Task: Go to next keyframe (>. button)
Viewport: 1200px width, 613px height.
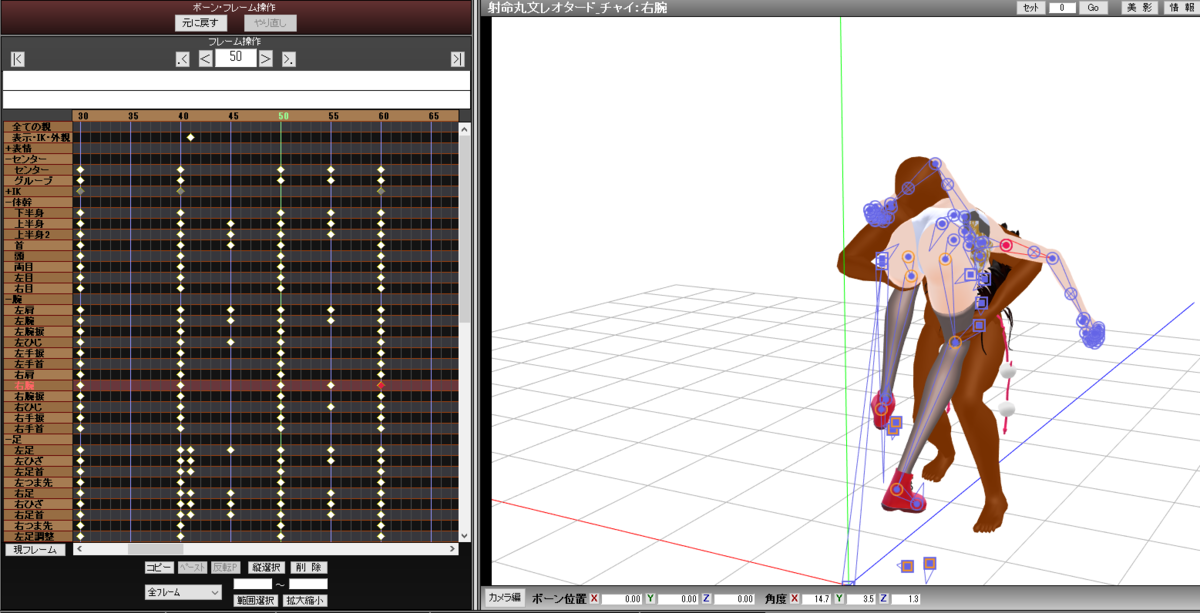Action: tap(288, 59)
